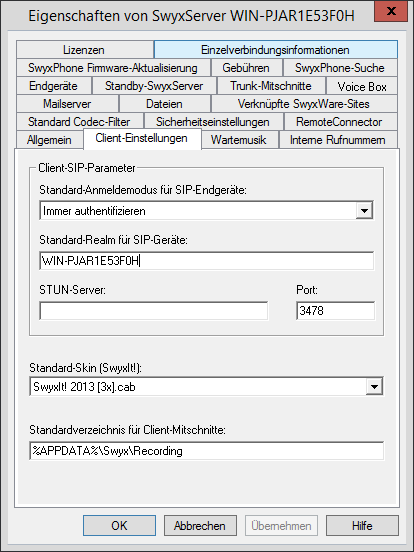Open the RemoteConnector tab
The height and width of the screenshot is (552, 414).
pos(340,122)
